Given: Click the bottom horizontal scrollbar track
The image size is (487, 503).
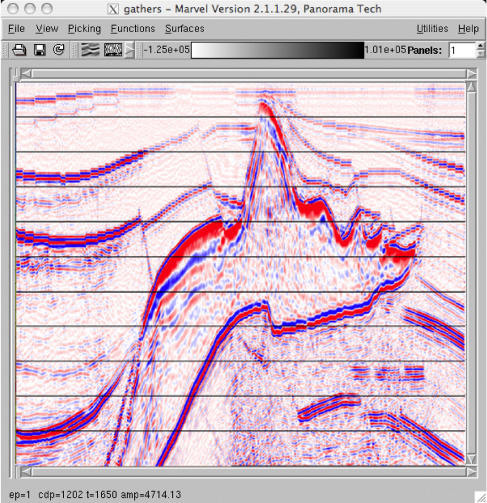Looking at the screenshot, I should (249, 472).
